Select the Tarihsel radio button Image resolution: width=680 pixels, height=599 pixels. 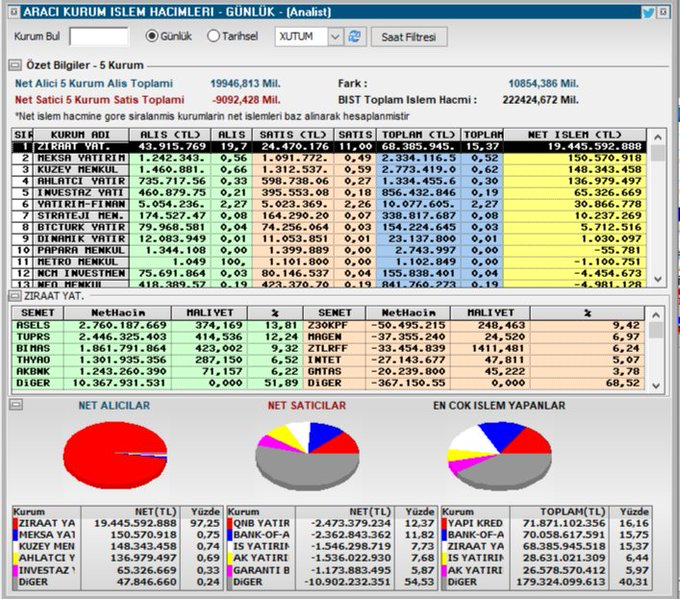[213, 36]
